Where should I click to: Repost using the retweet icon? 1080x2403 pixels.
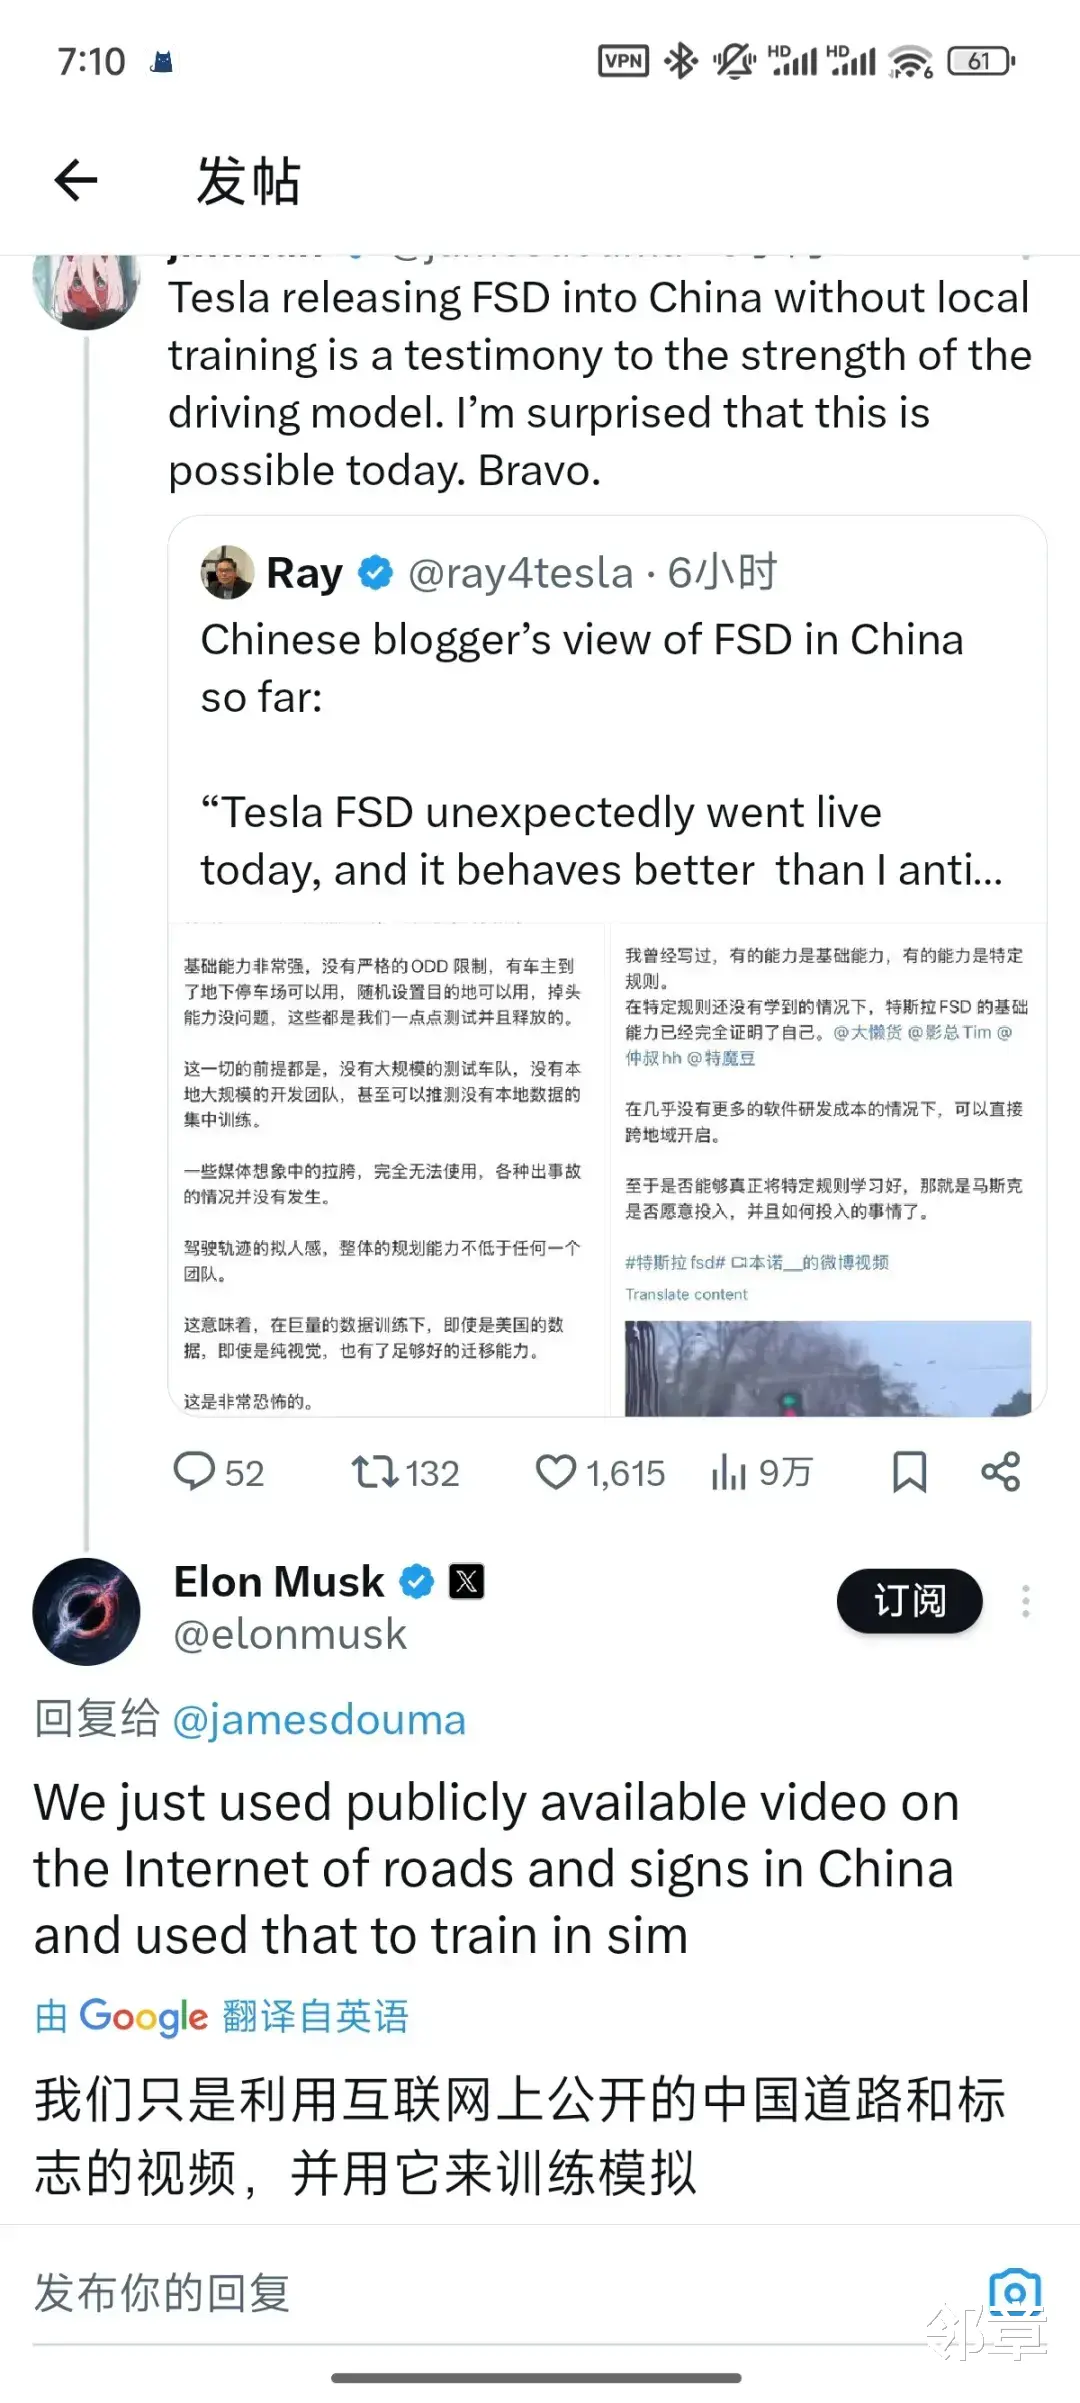374,1472
